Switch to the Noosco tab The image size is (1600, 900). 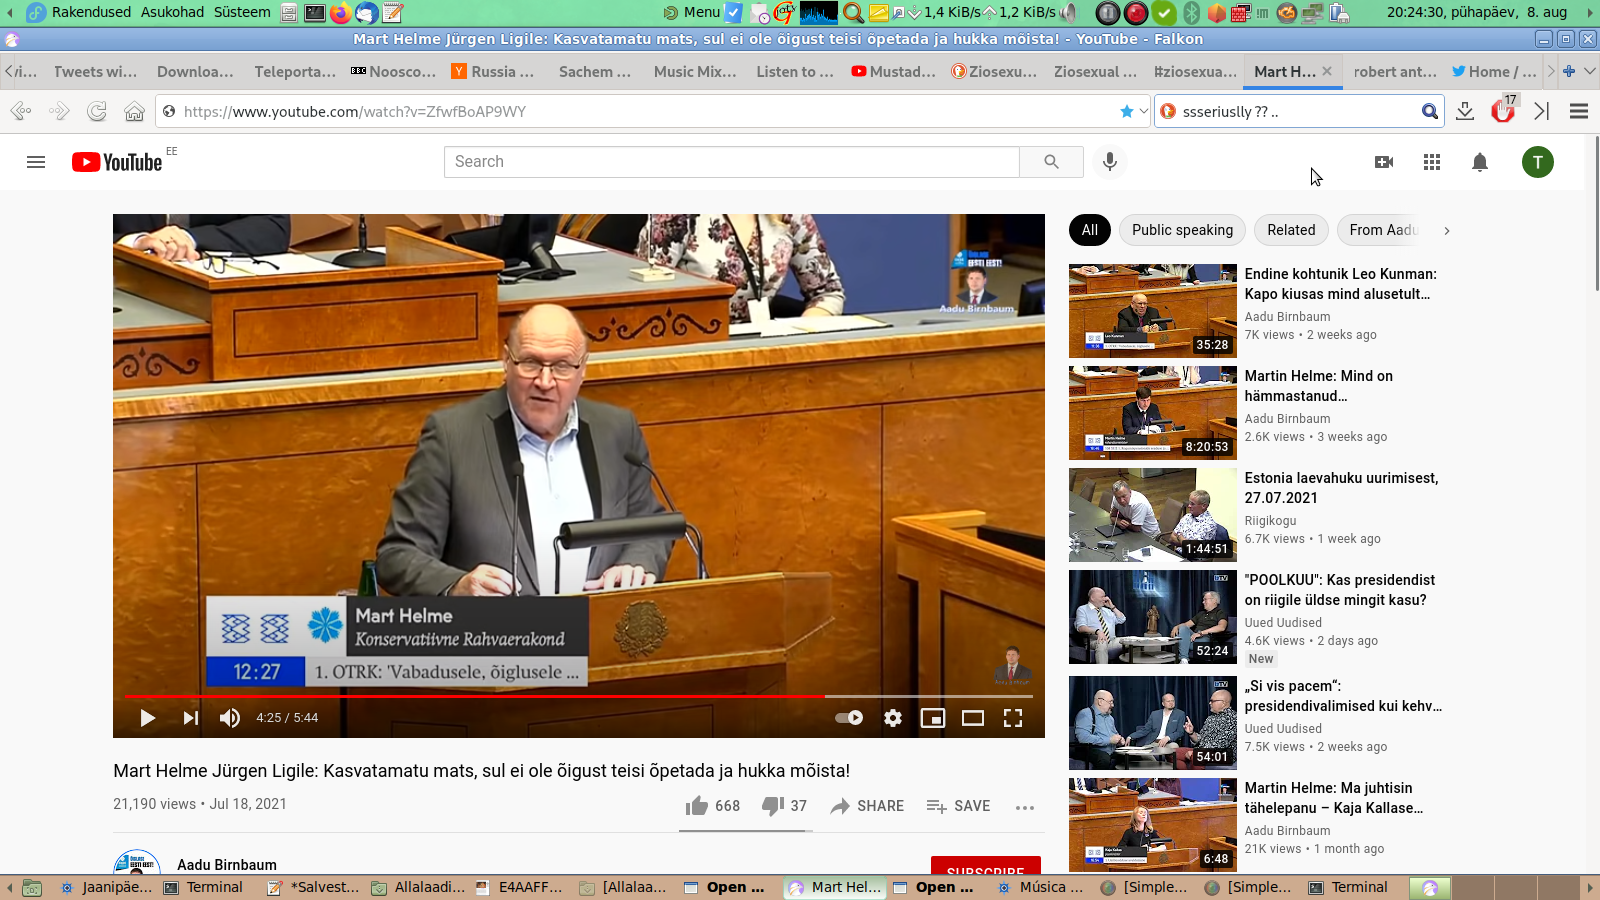point(394,71)
